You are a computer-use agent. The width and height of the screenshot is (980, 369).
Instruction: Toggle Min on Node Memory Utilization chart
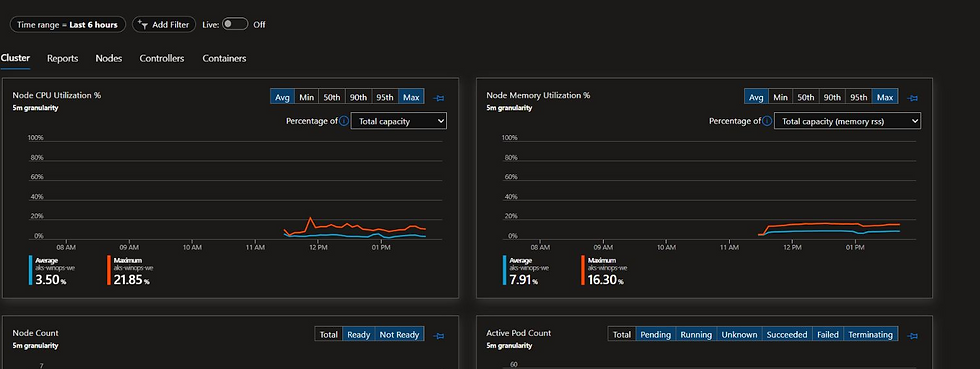tap(780, 97)
